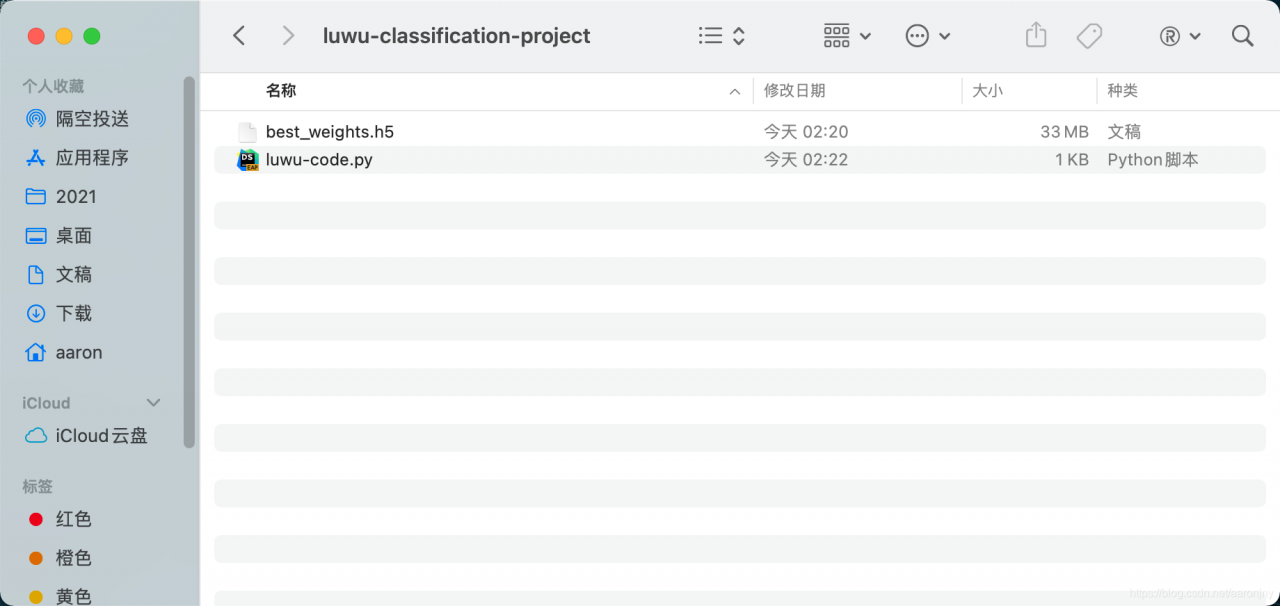Open Applications (应用程序) in the sidebar

[92, 158]
